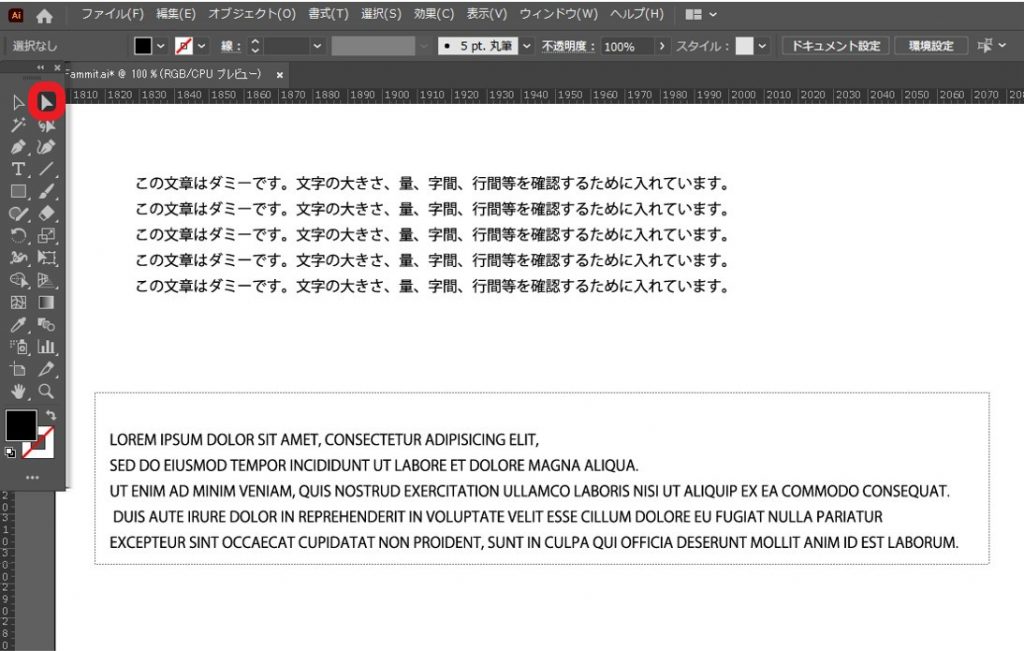This screenshot has width=1024, height=651.
Task: Select the Eyedropper tool
Action: (x=18, y=325)
